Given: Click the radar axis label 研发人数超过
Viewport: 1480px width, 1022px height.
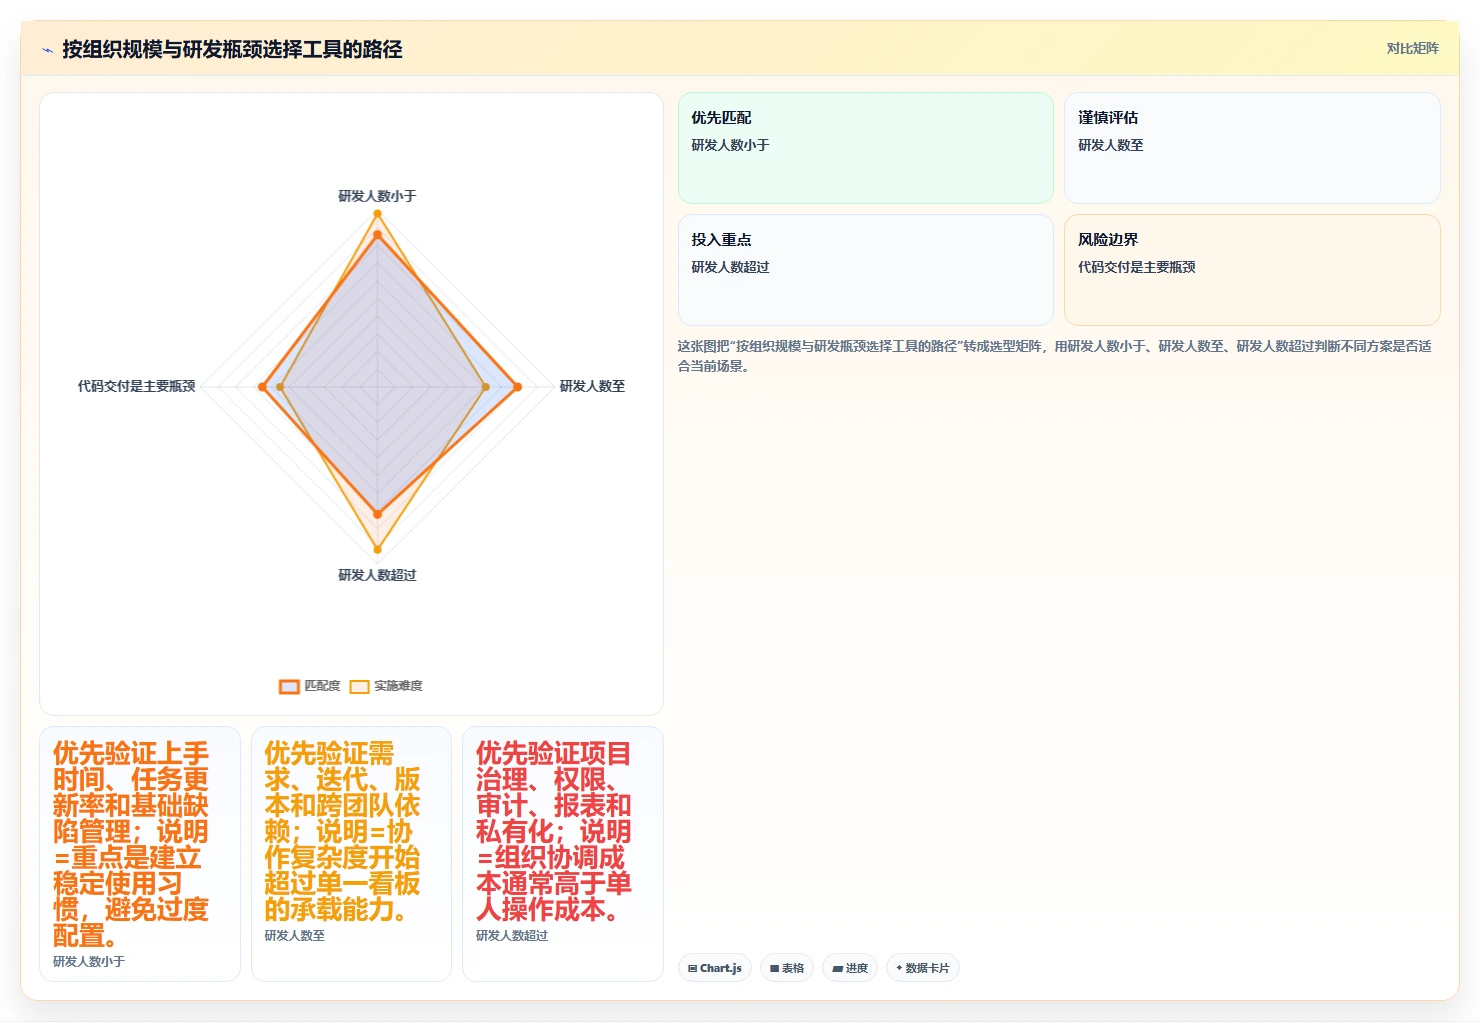Looking at the screenshot, I should point(377,575).
